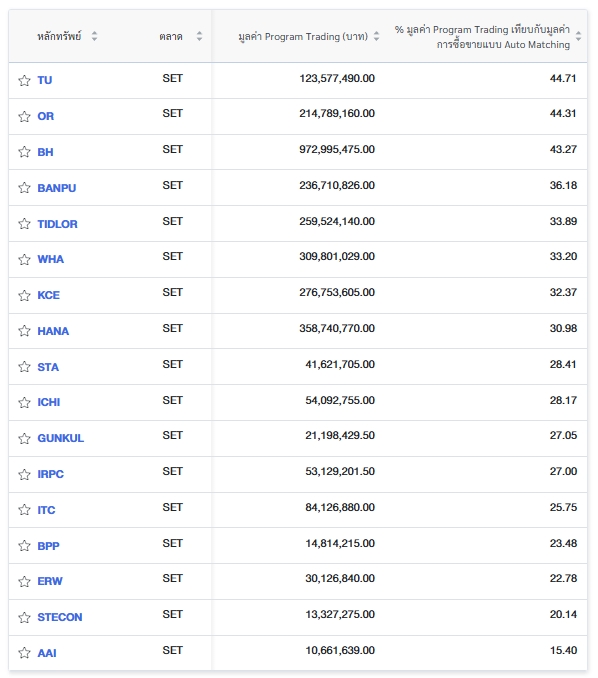598x678 pixels.
Task: Click the star next to HANA
Action: [x=24, y=331]
